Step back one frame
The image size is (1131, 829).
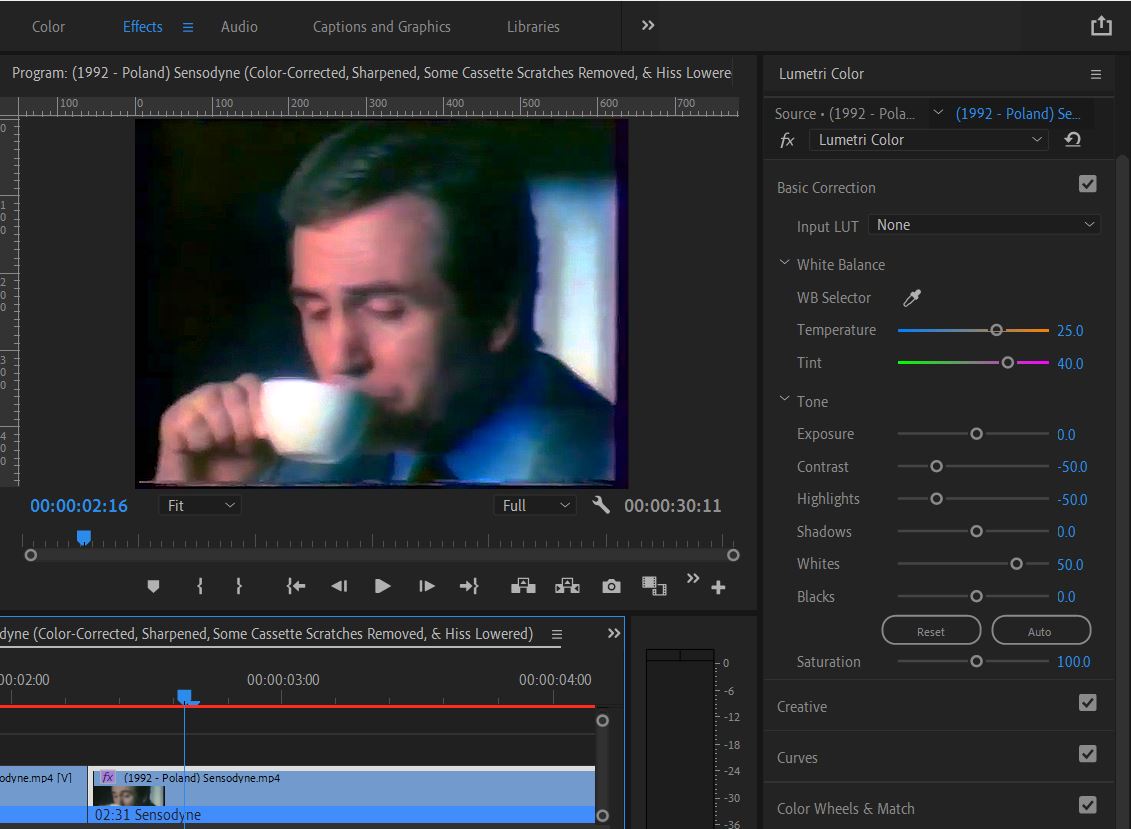[x=339, y=587]
